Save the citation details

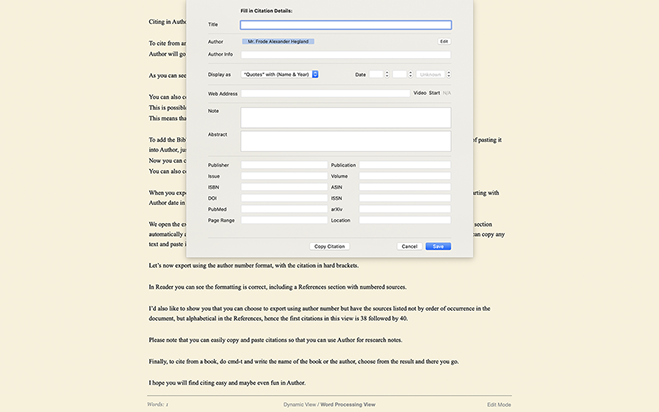[438, 245]
